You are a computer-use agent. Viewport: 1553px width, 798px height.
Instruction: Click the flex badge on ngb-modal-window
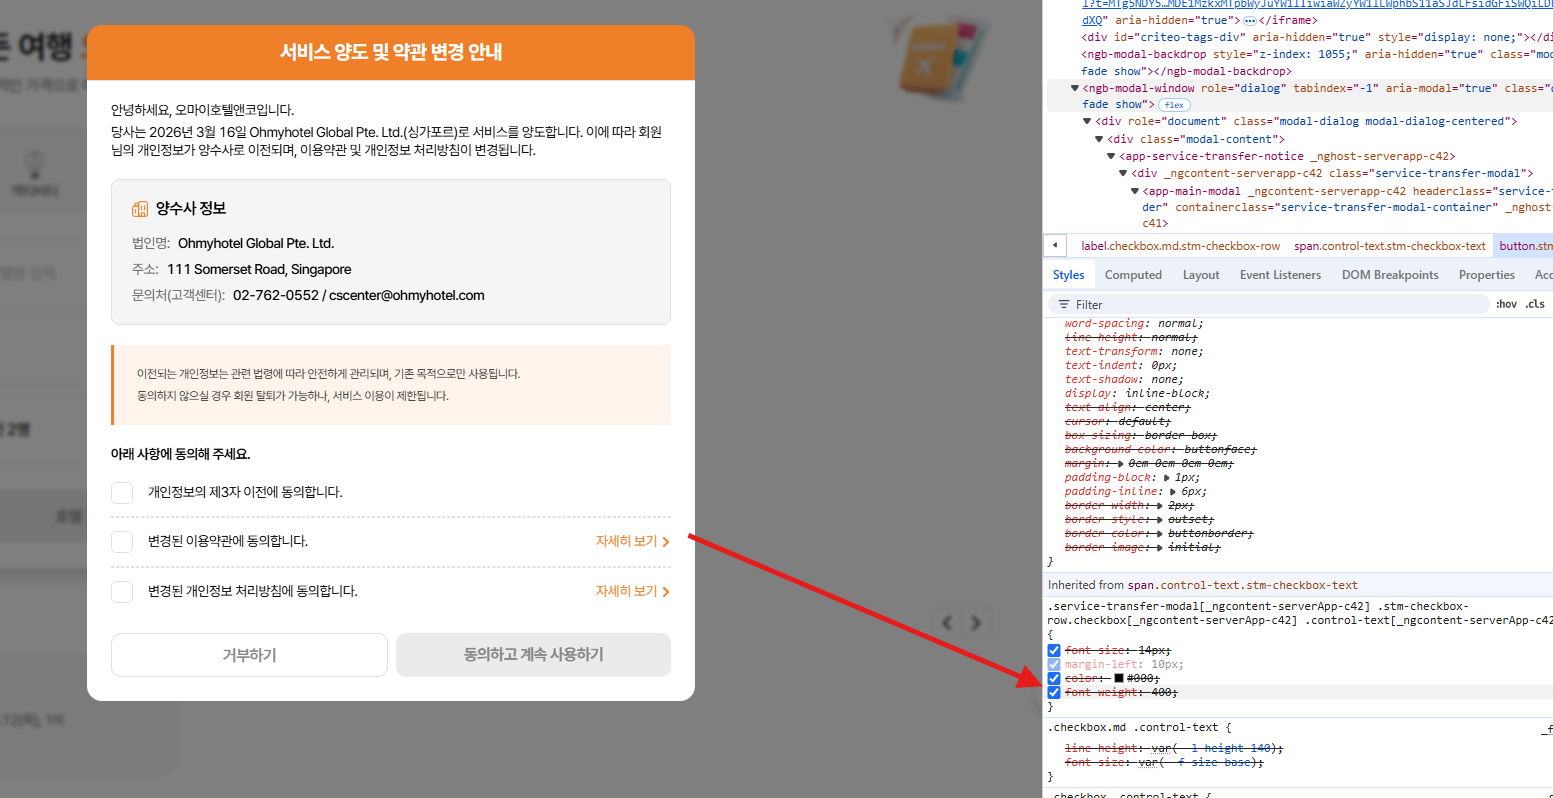pos(1174,105)
